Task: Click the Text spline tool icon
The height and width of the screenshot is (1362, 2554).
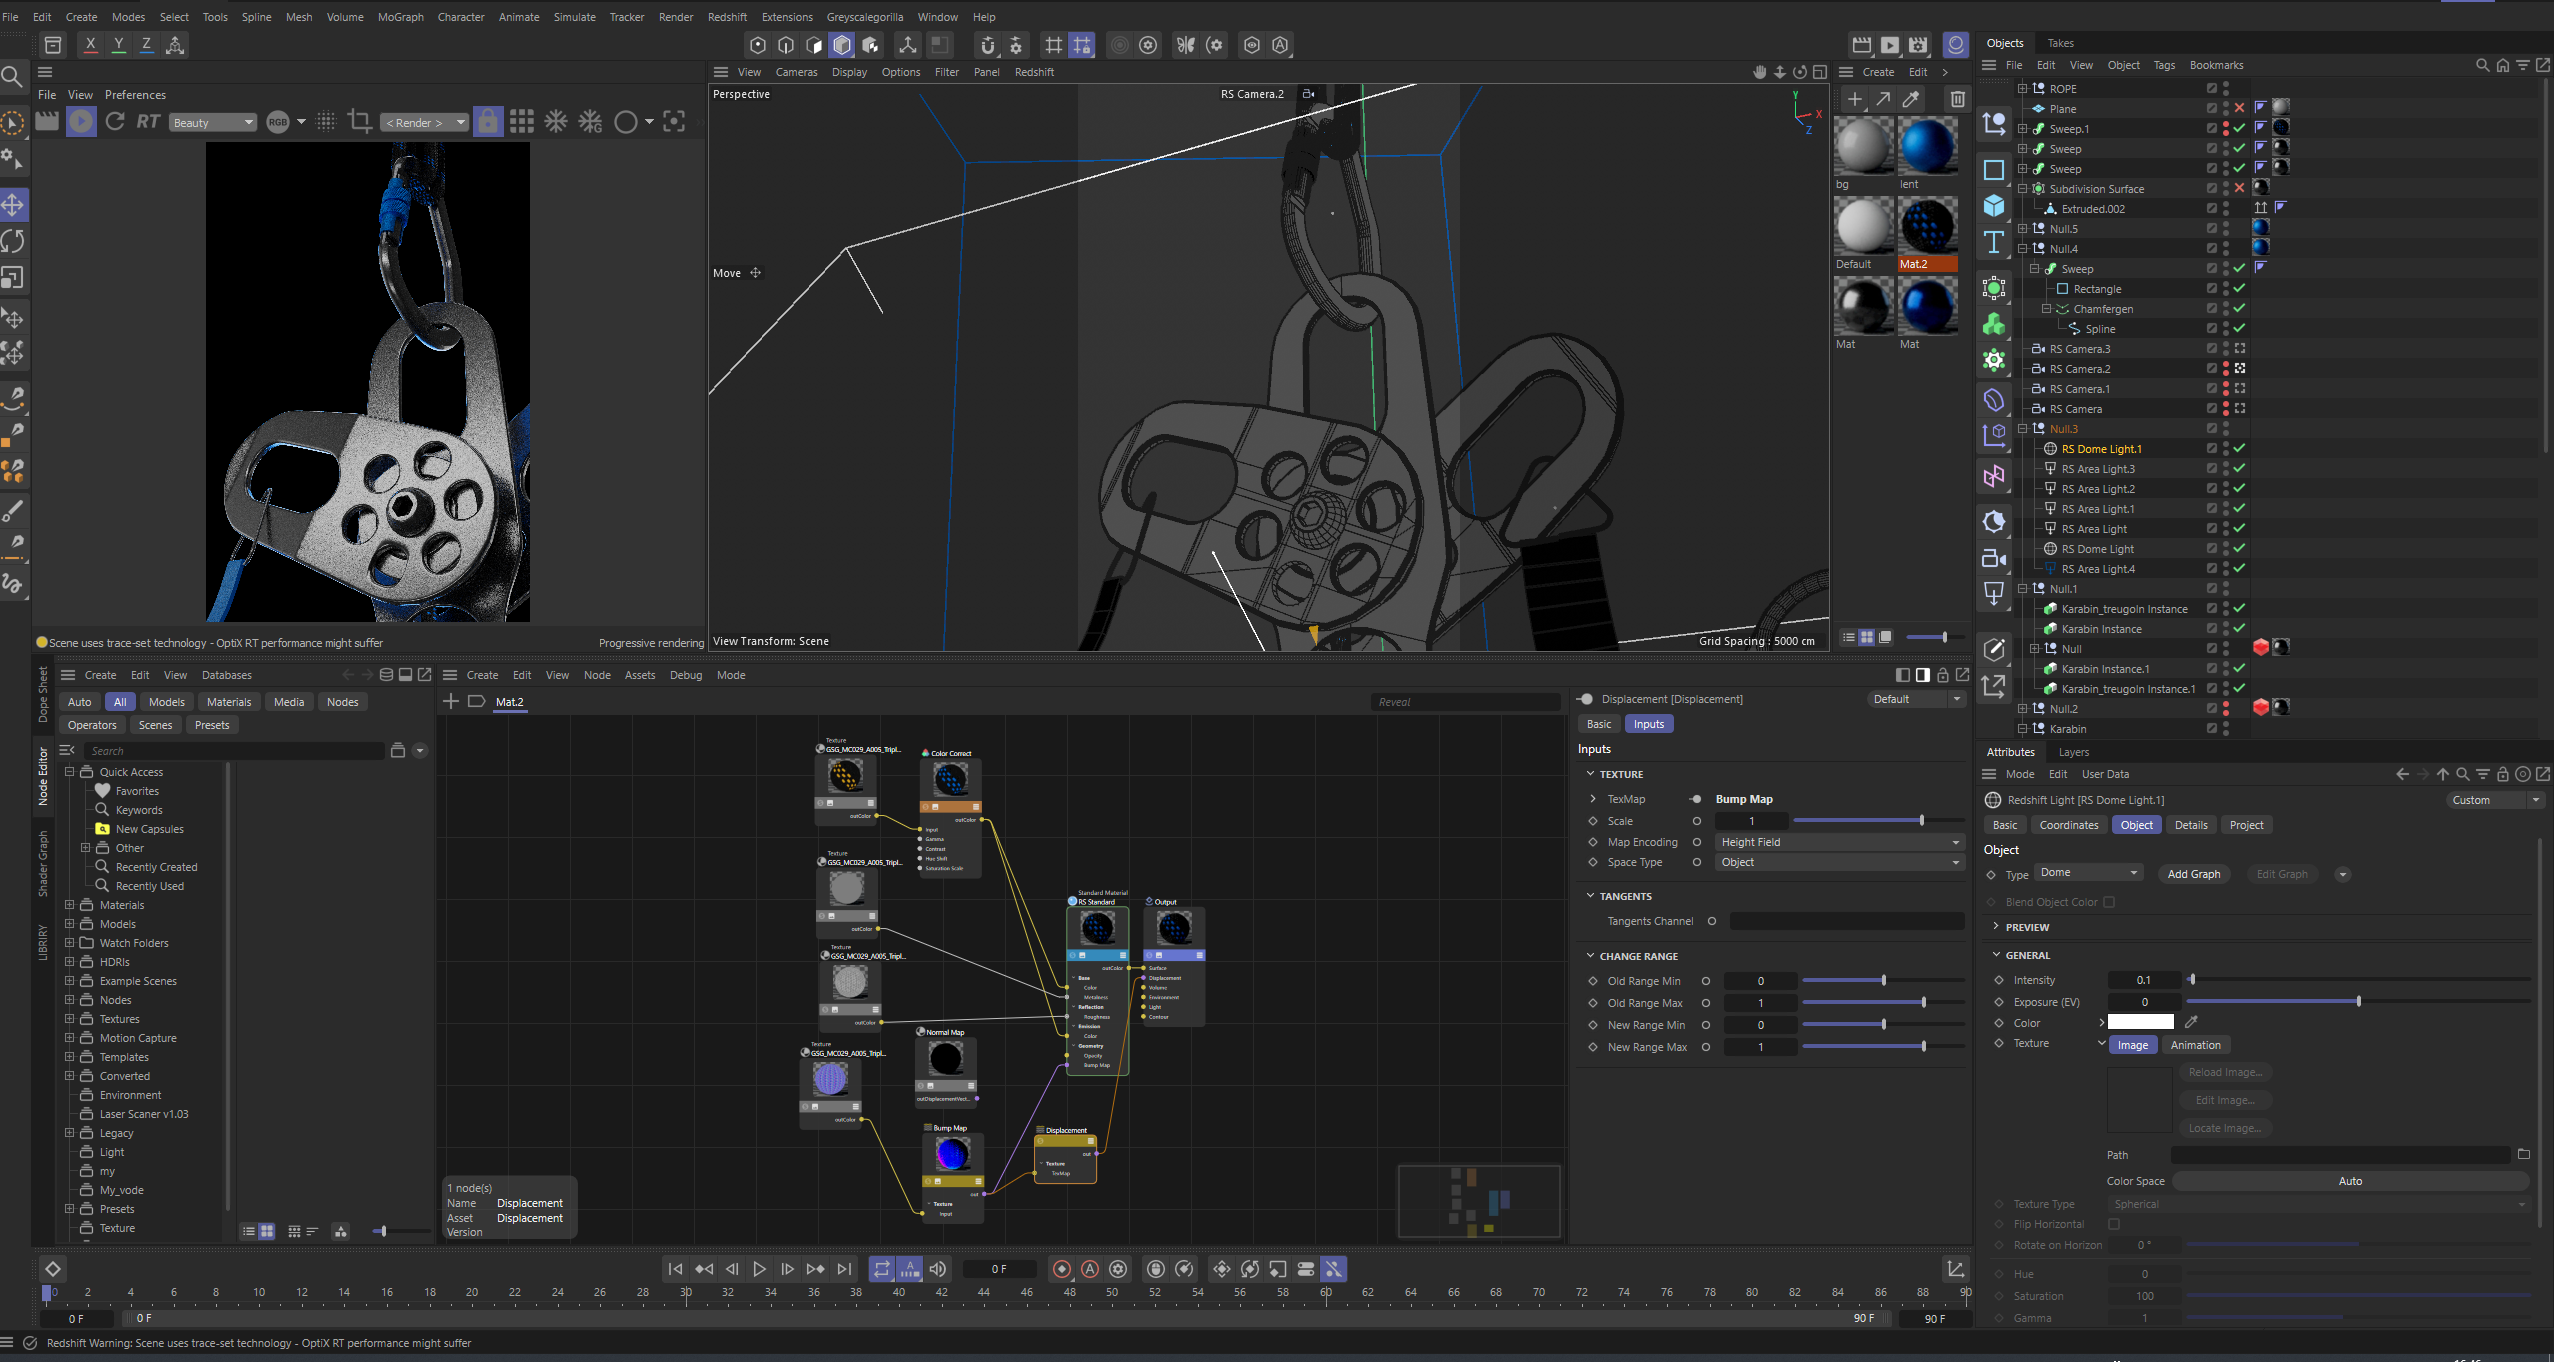Action: [x=1994, y=242]
